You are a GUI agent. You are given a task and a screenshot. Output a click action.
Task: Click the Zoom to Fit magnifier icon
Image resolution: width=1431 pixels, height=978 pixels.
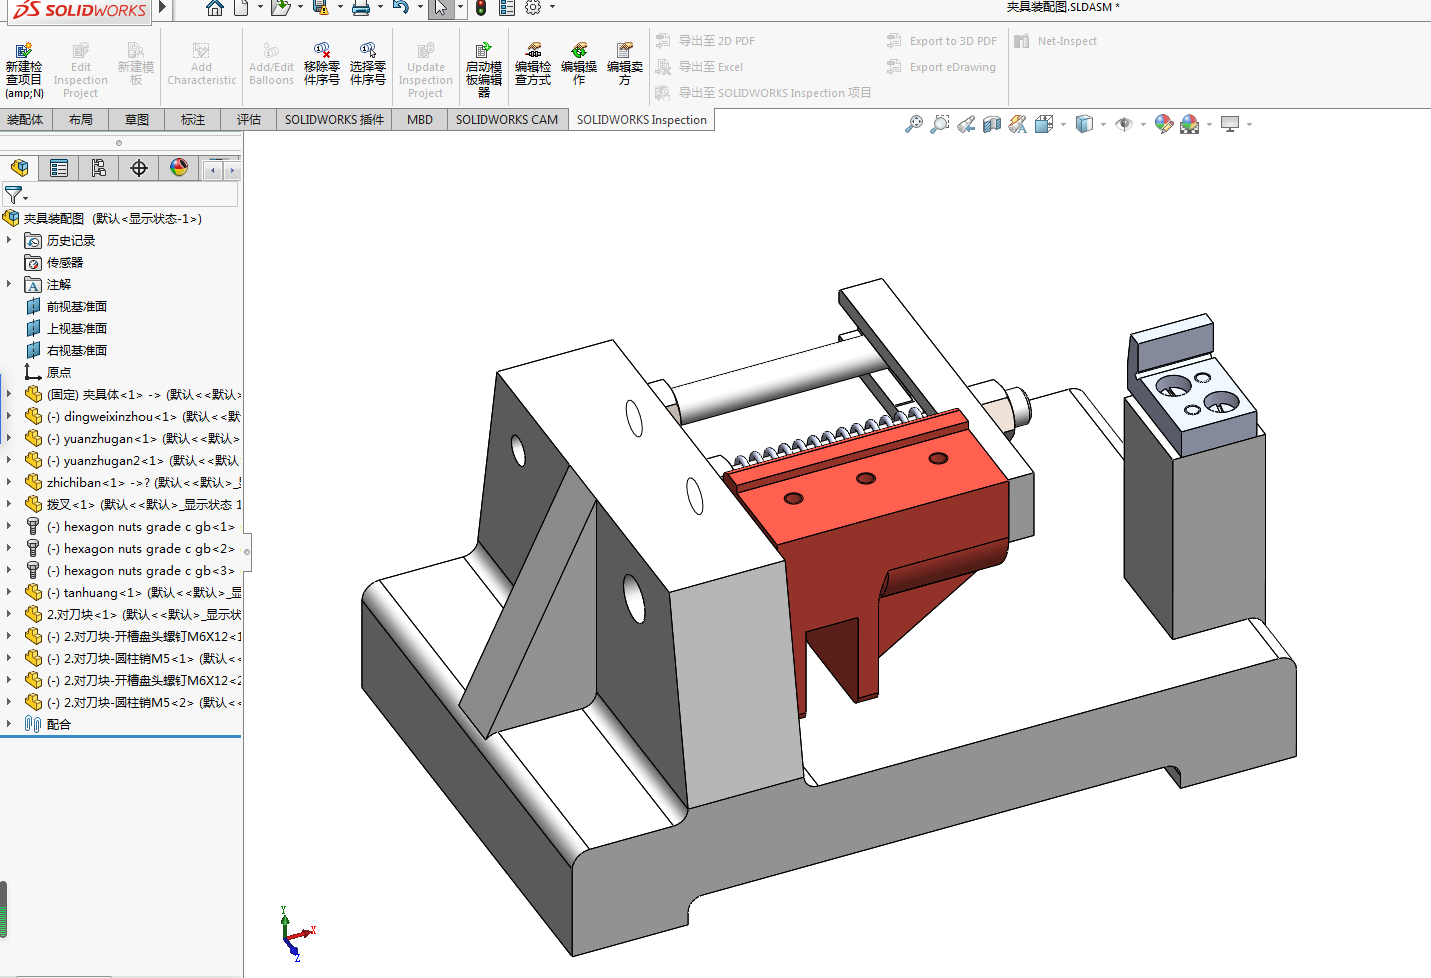click(913, 124)
